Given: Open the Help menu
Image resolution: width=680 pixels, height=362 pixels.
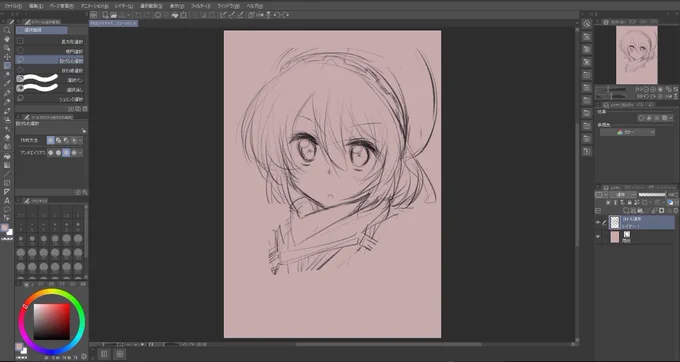Looking at the screenshot, I should [254, 6].
